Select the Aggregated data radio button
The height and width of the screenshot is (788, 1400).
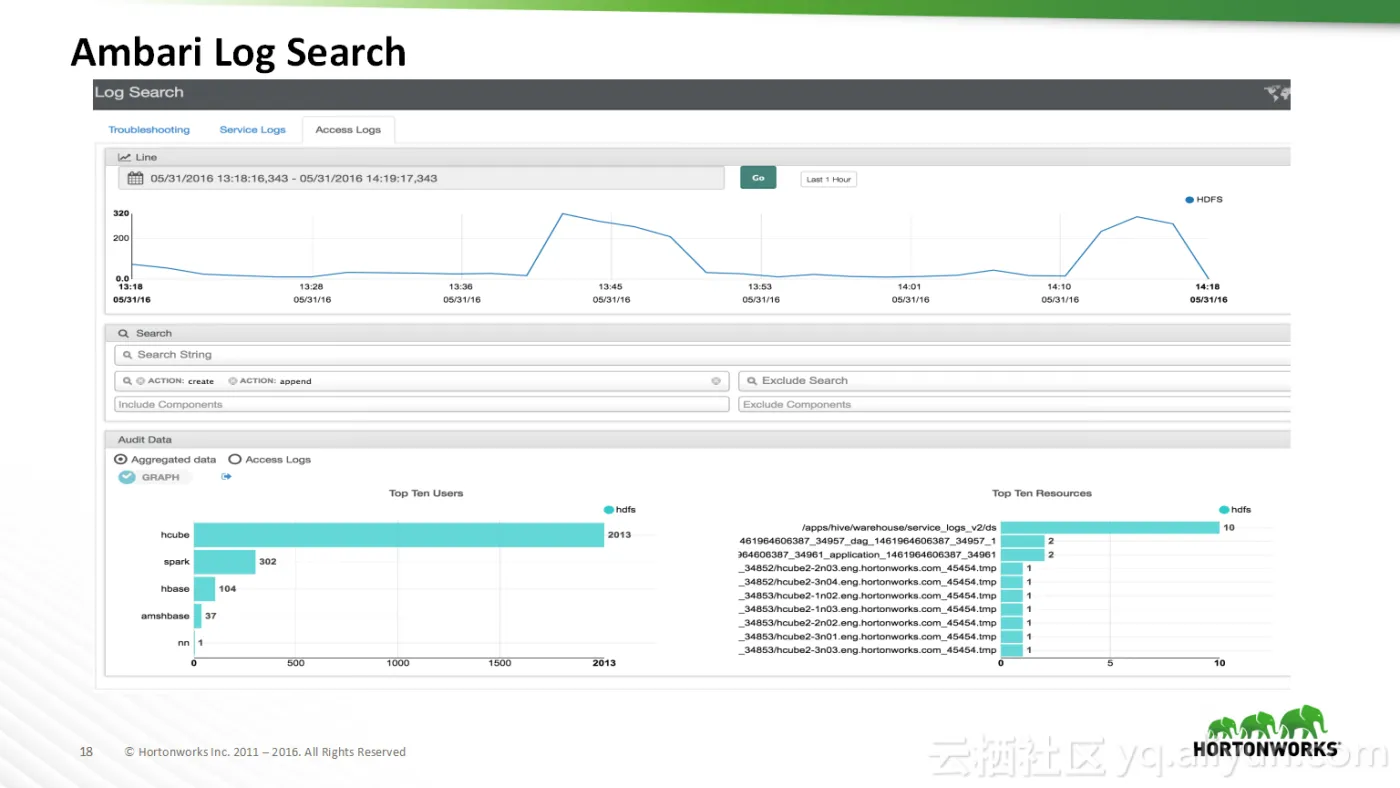click(121, 459)
